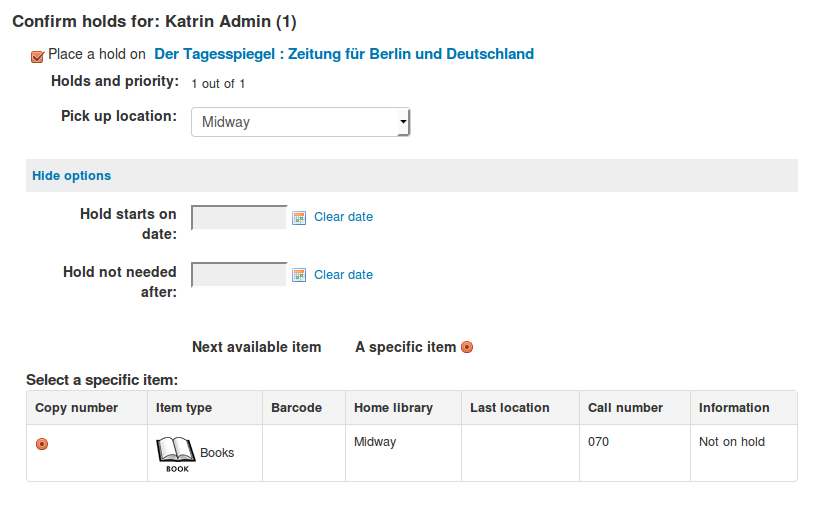Open calendar picker for Hold not needed after

(x=298, y=275)
